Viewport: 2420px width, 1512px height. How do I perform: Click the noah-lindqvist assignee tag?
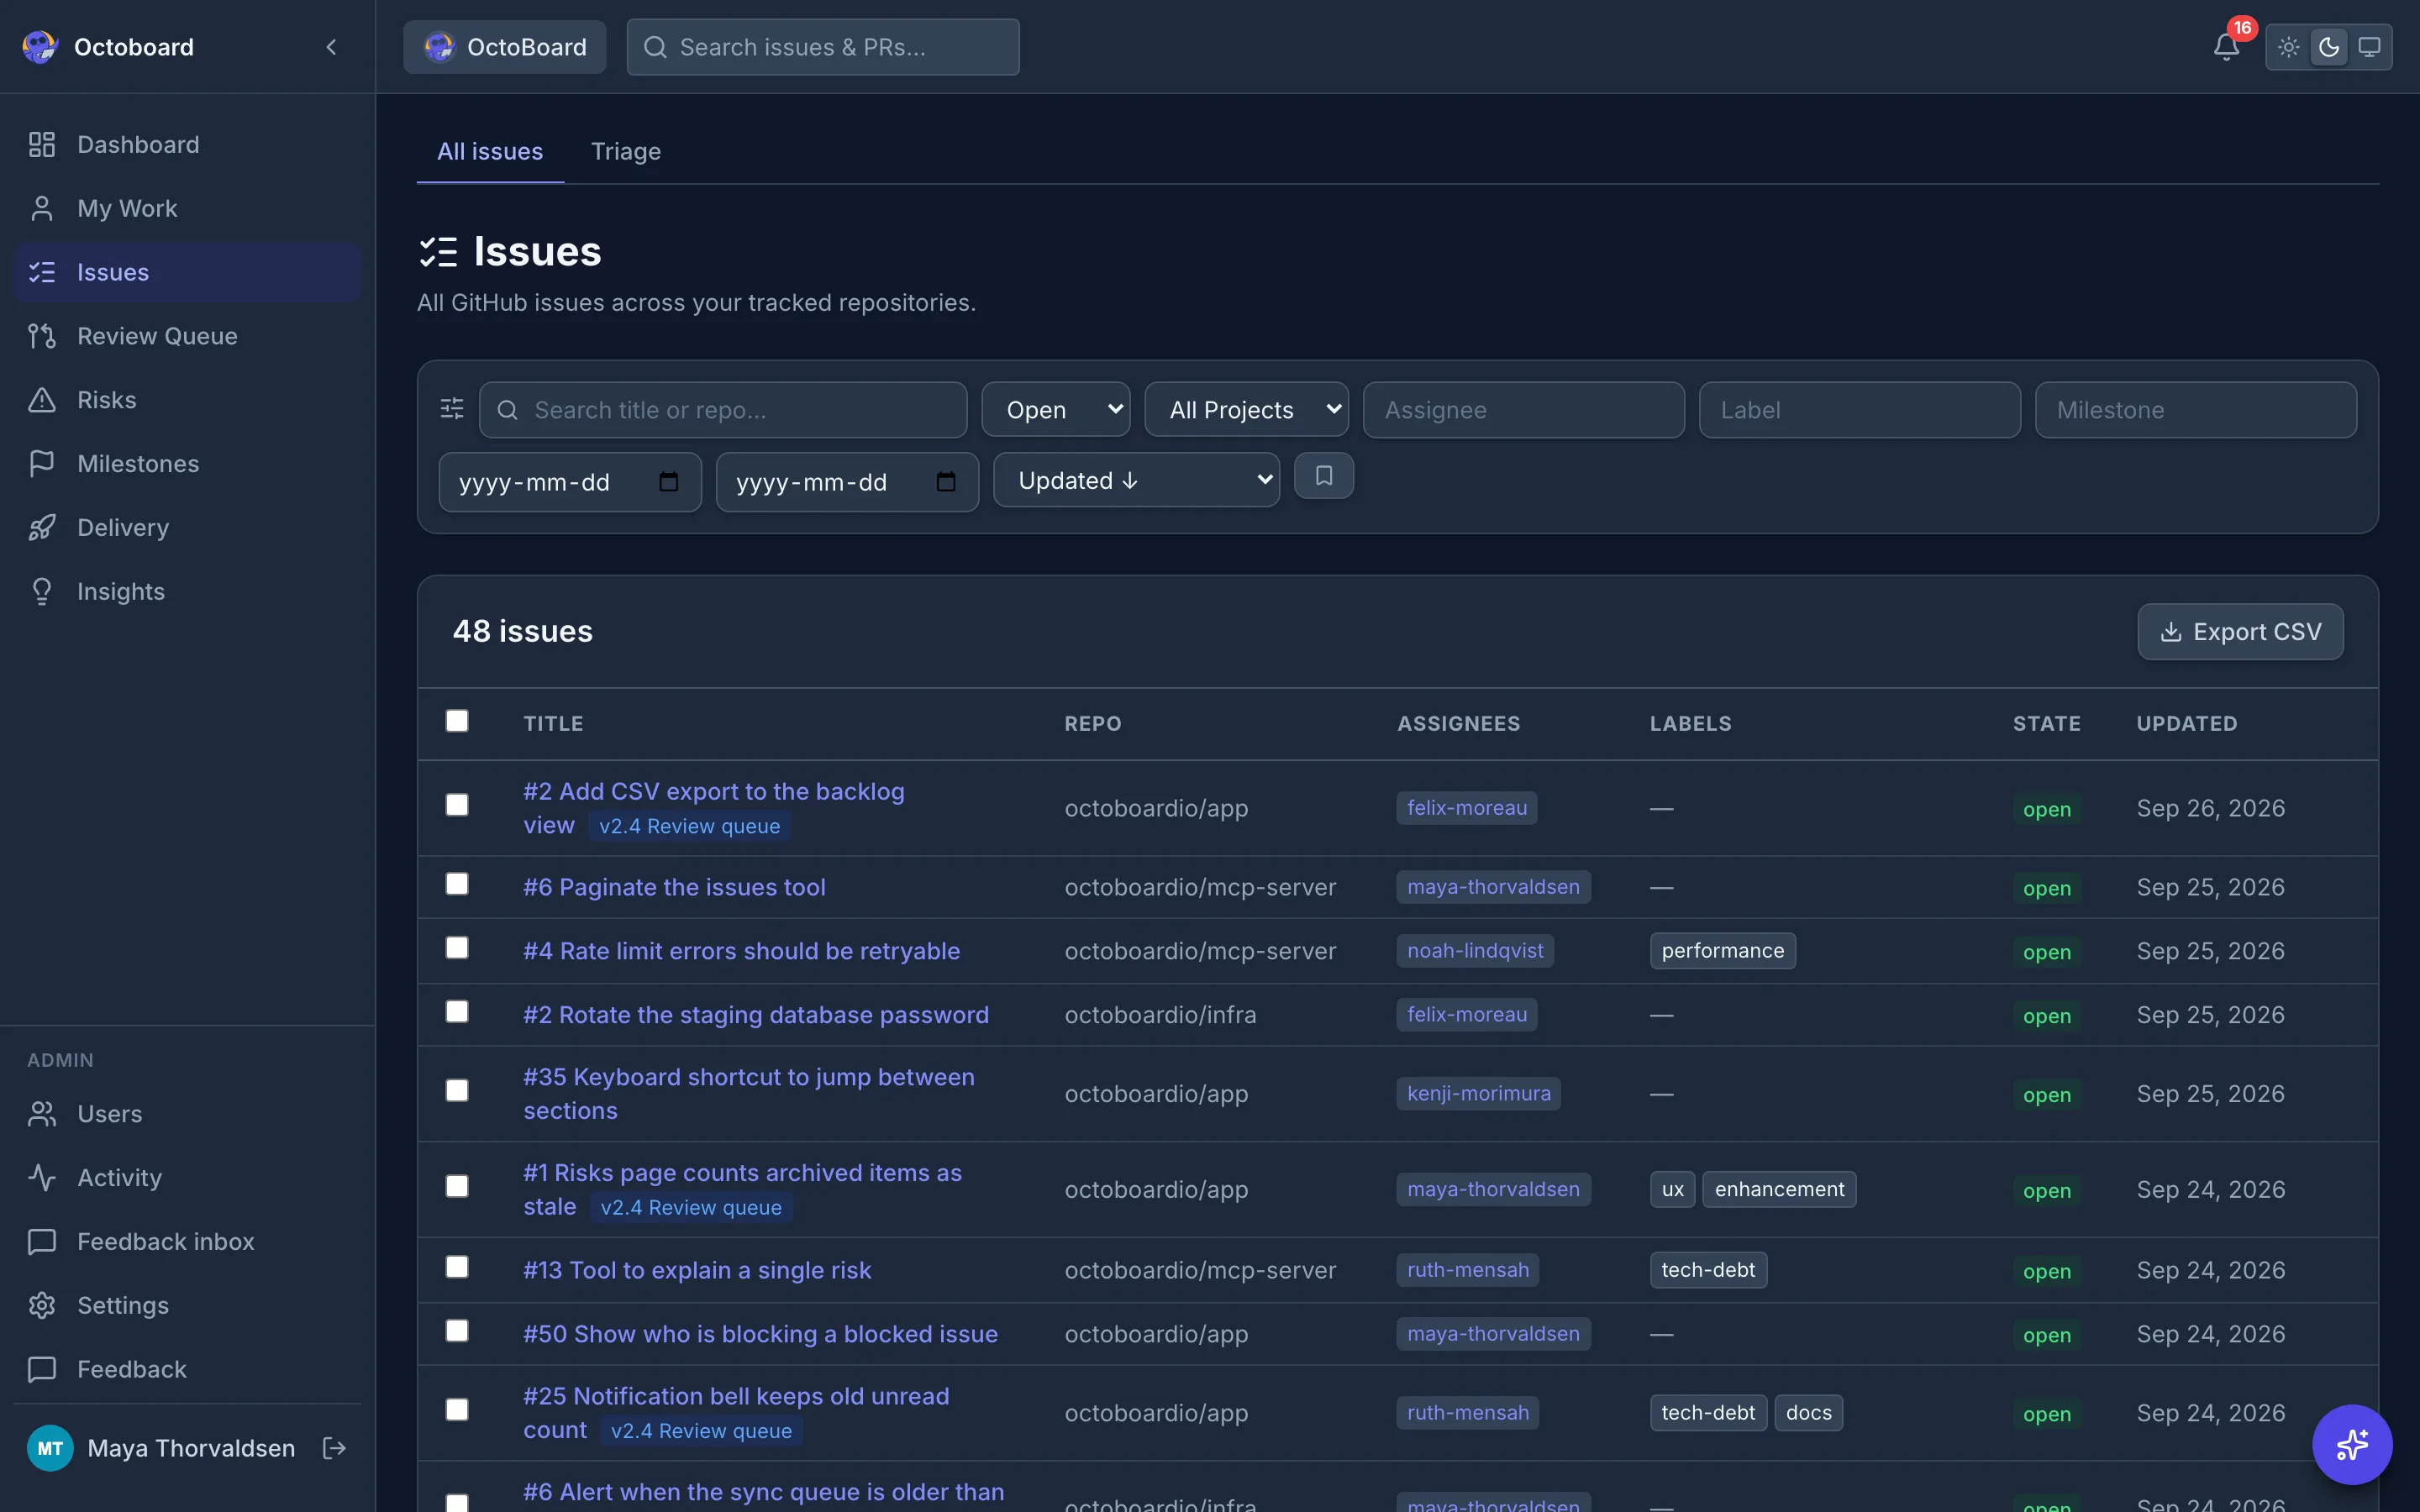tap(1475, 951)
